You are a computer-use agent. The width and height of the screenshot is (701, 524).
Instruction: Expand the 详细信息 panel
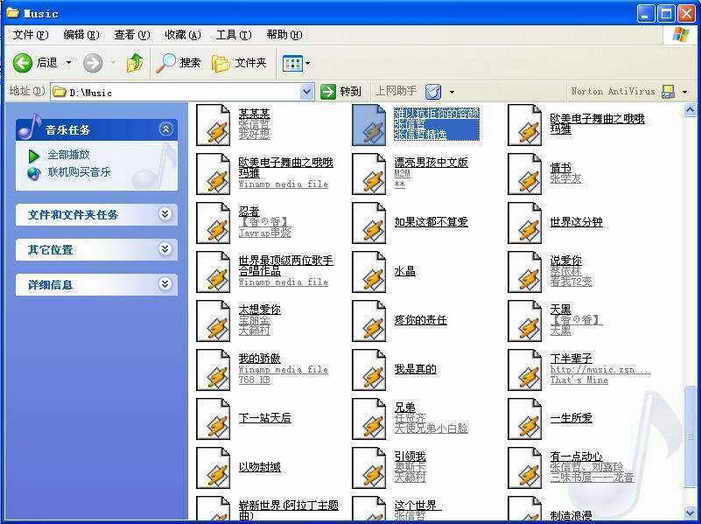[166, 284]
